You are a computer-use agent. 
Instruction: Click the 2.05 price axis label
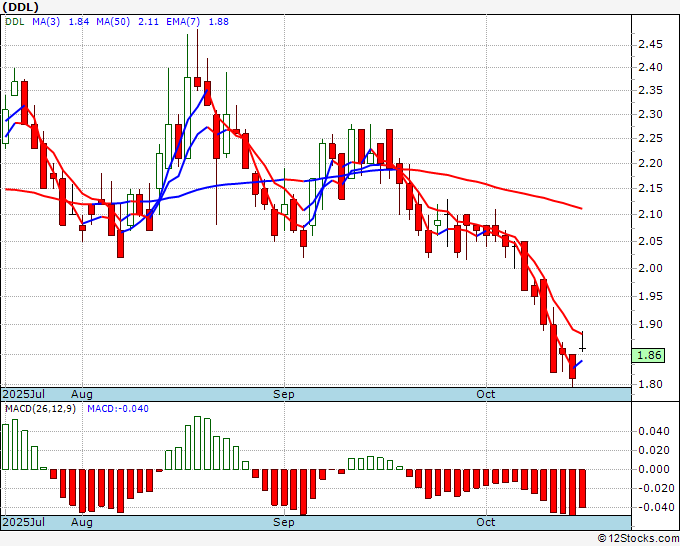(650, 241)
